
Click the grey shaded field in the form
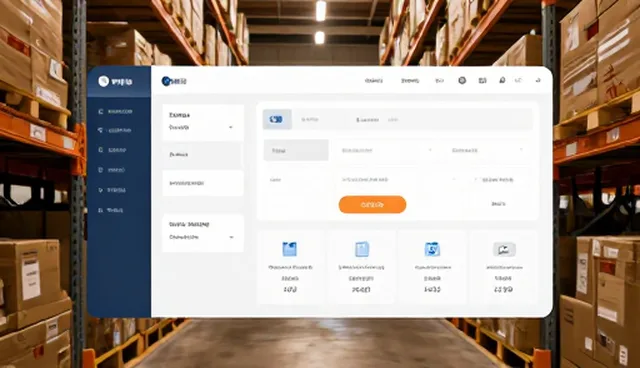pyautogui.click(x=296, y=150)
